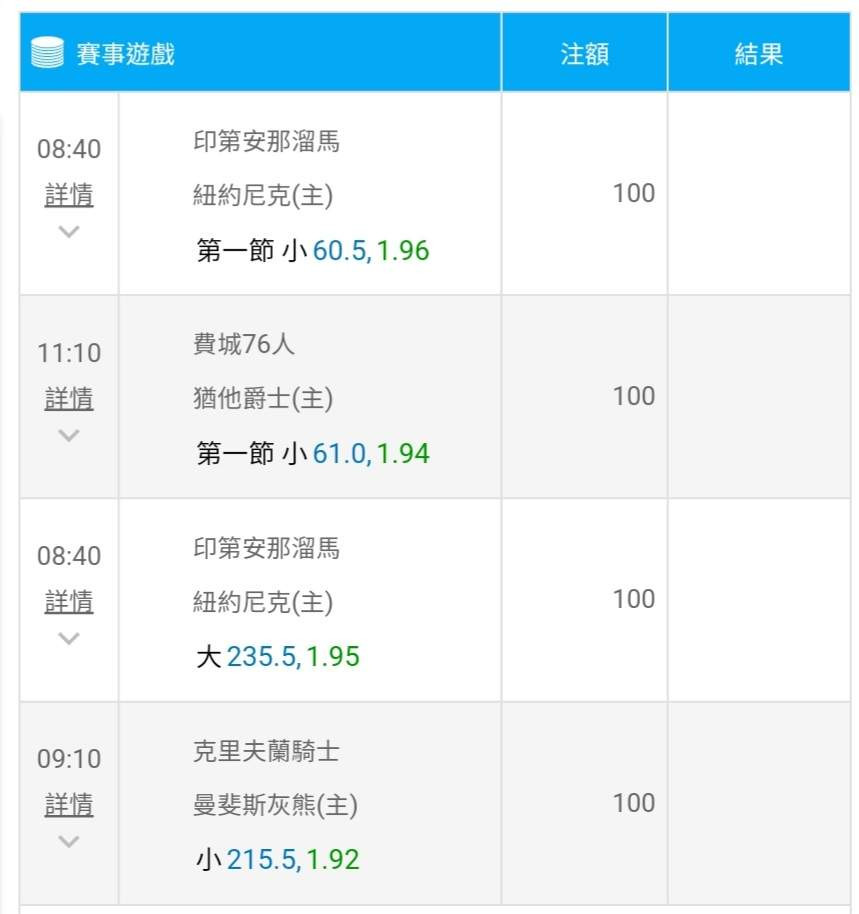
Task: Open 詳情 link for 08:40 大 235.5 bet
Action: 69,602
